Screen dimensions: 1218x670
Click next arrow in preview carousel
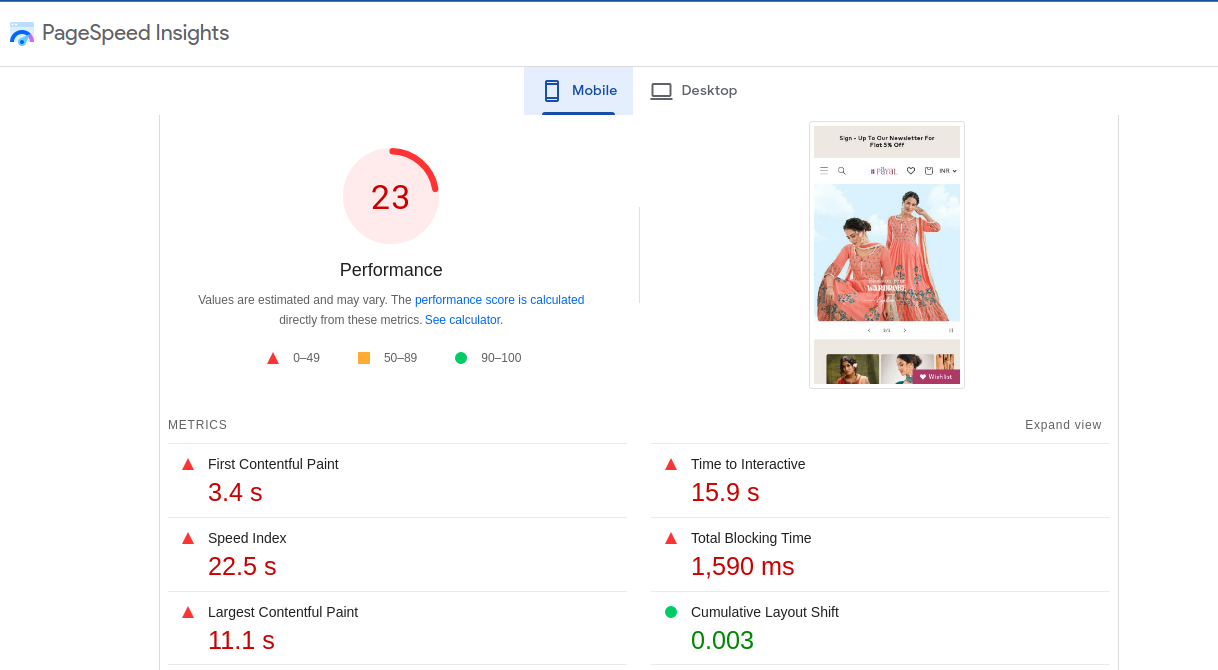tap(904, 329)
